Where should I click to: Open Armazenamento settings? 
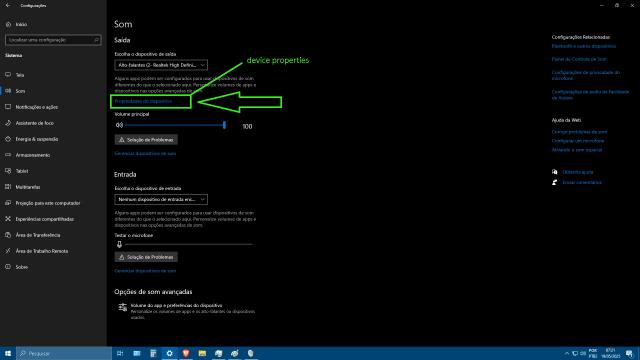33,155
